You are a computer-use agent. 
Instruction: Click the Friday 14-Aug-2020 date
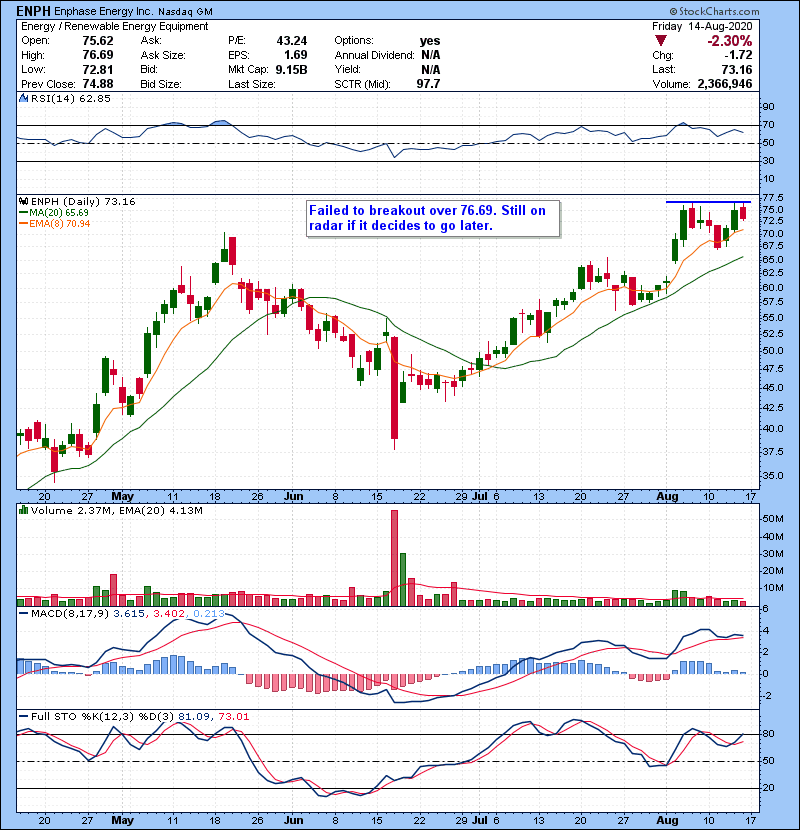702,26
